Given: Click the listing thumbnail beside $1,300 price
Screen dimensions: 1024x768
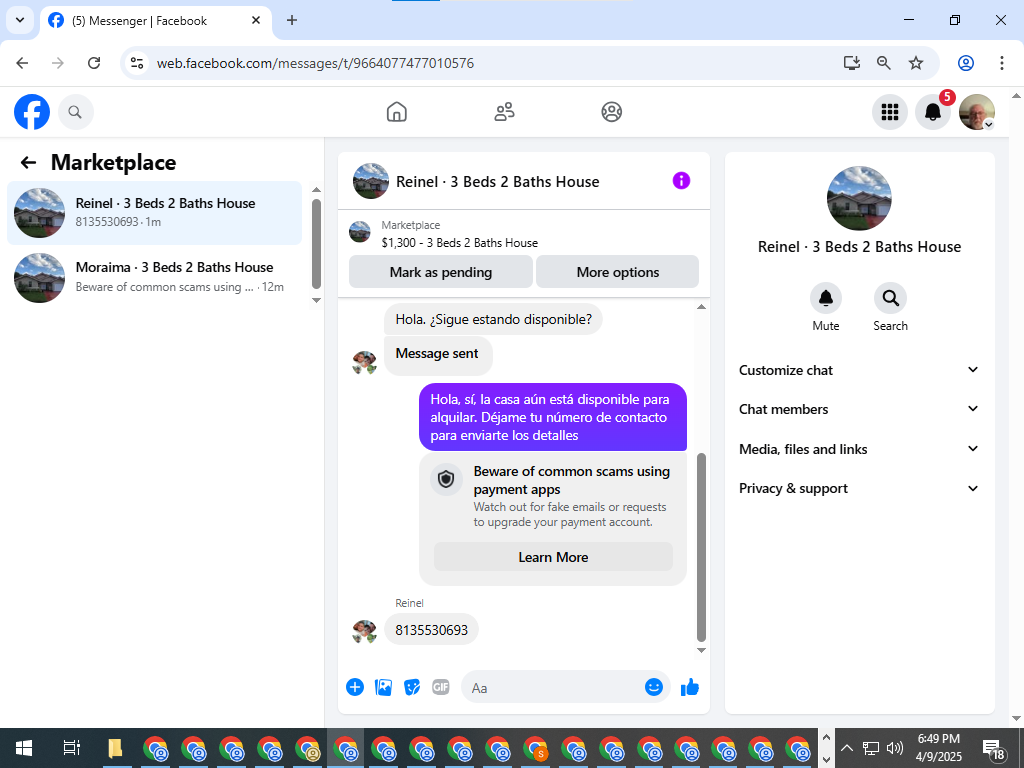Looking at the screenshot, I should tap(360, 232).
